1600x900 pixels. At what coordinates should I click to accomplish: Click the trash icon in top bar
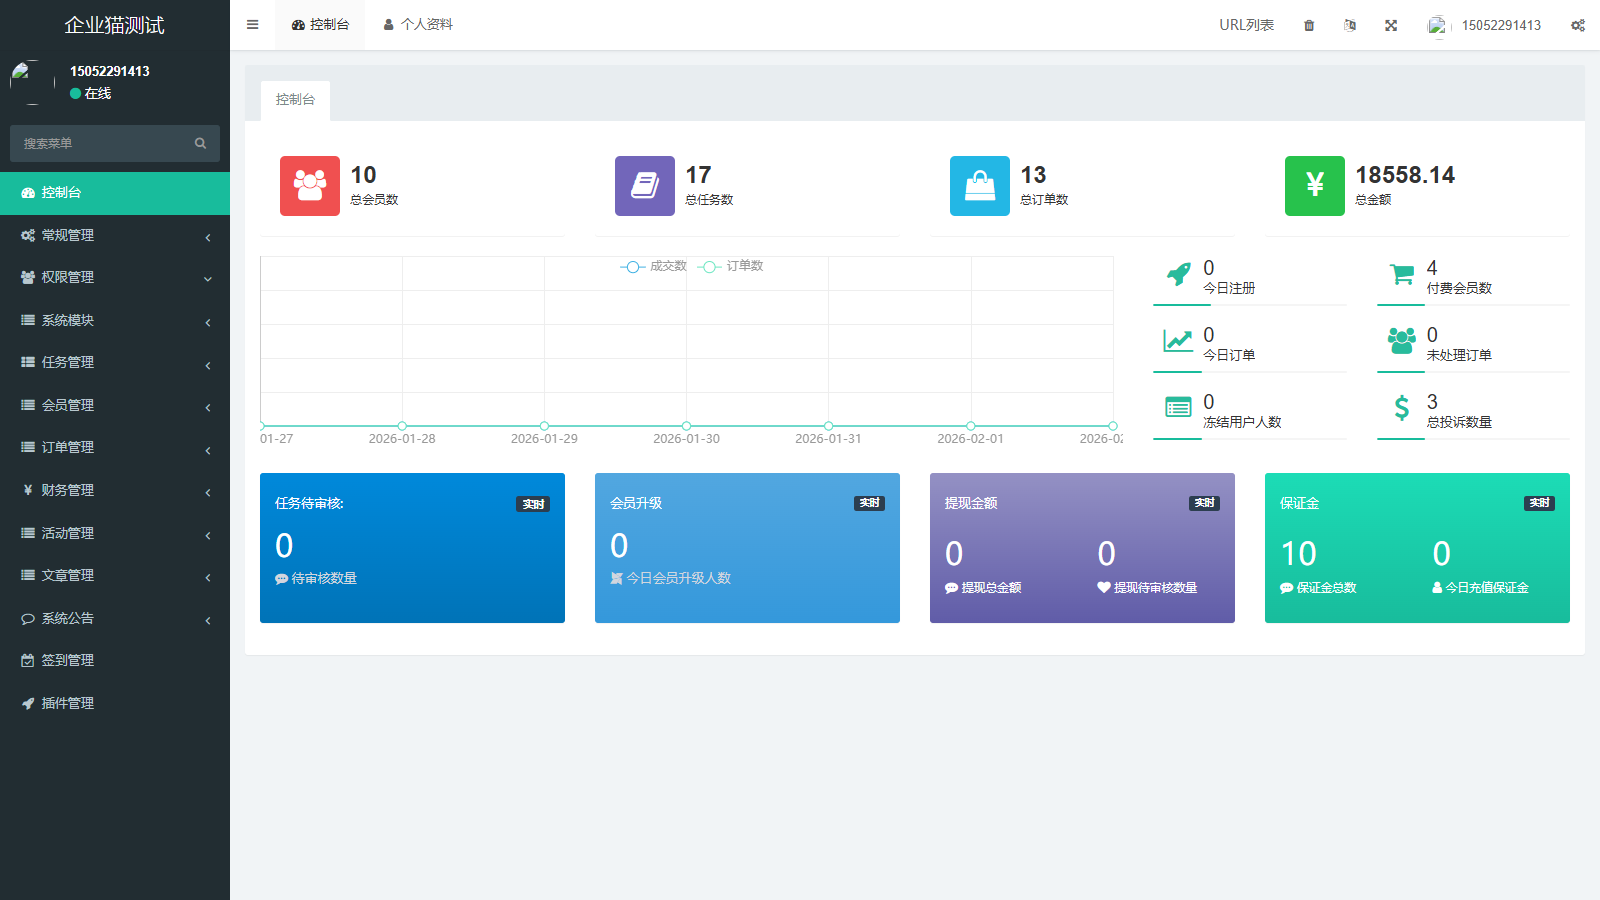(x=1309, y=25)
